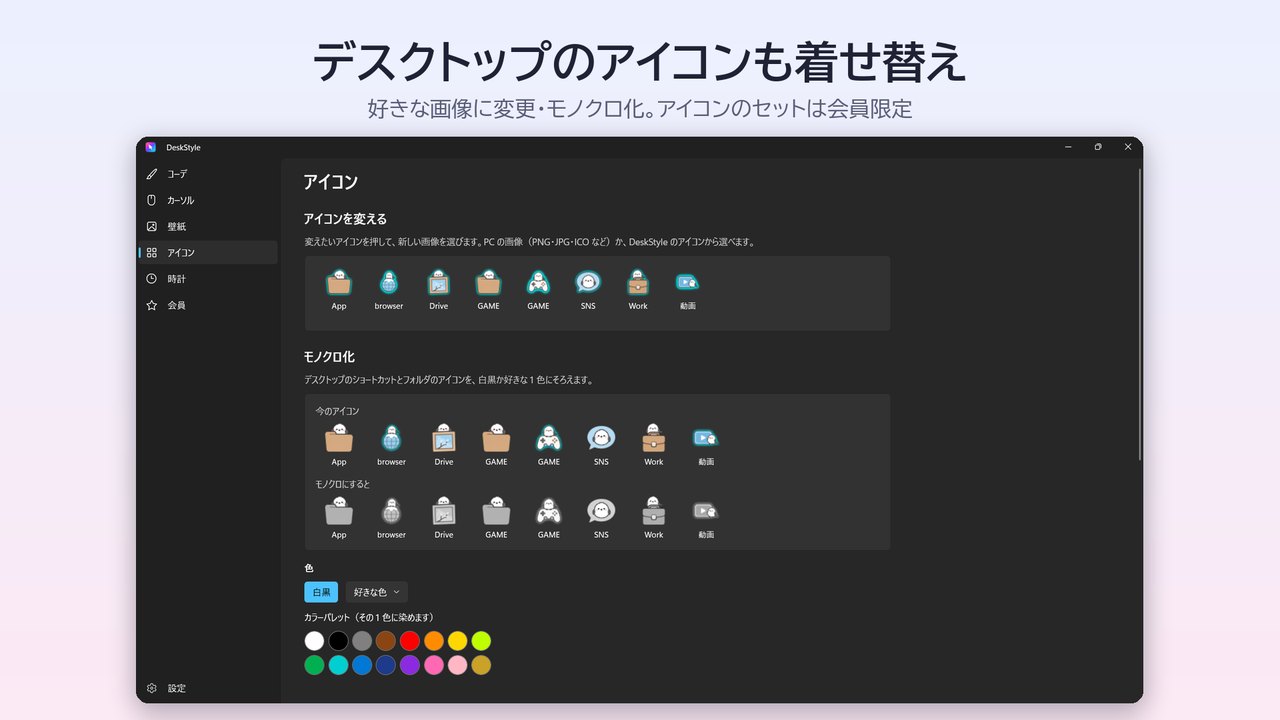This screenshot has width=1280, height=720.
Task: Click the vertical scrollbar of the icon page
Action: [x=1139, y=315]
